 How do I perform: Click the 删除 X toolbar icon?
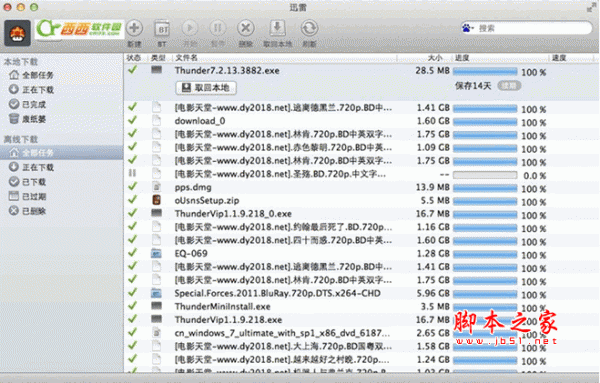click(x=245, y=28)
